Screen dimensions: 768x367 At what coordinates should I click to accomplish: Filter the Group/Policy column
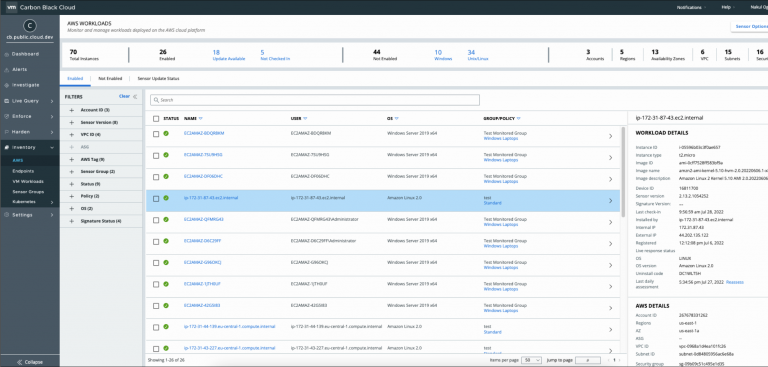pos(518,119)
